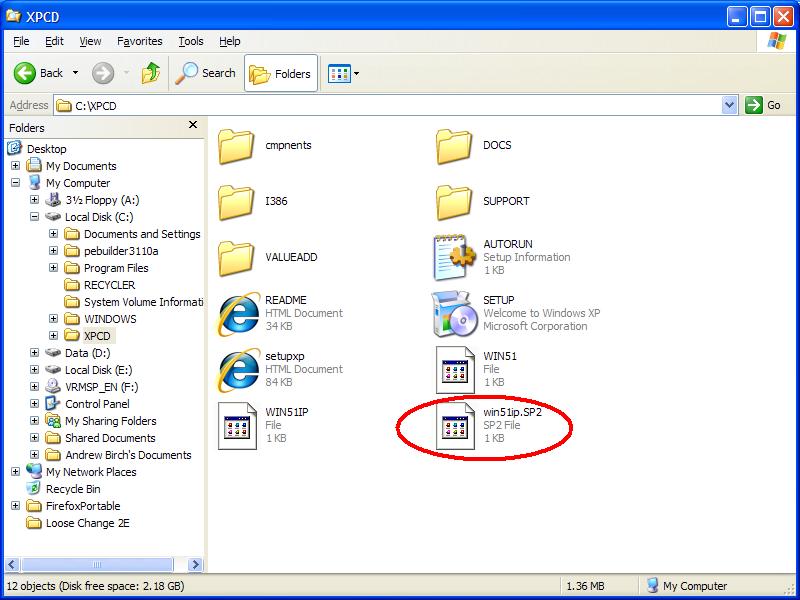This screenshot has height=600, width=800.
Task: Toggle the Folders pane button
Action: [x=281, y=73]
